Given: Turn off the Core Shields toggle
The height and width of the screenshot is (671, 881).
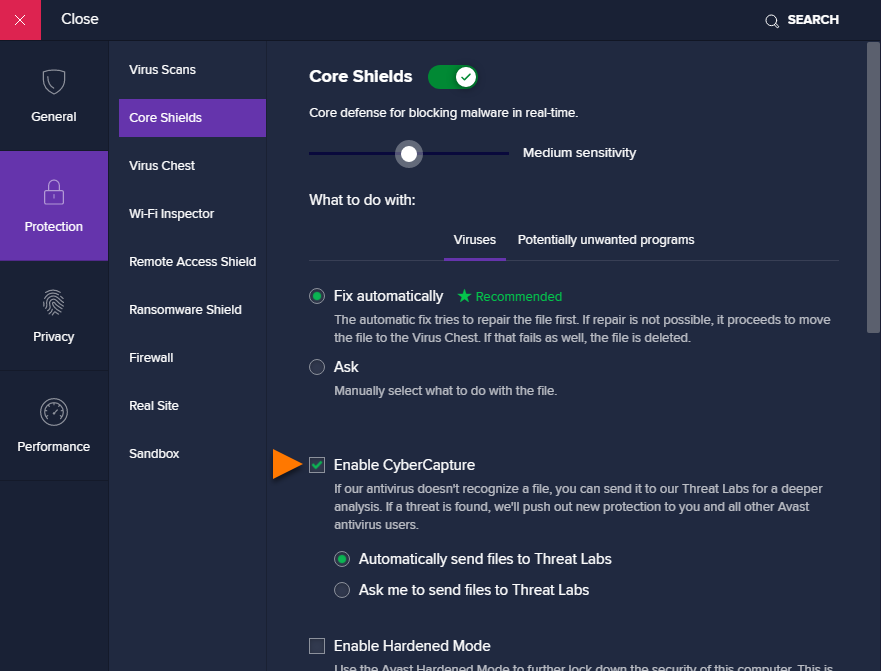Looking at the screenshot, I should [x=453, y=77].
